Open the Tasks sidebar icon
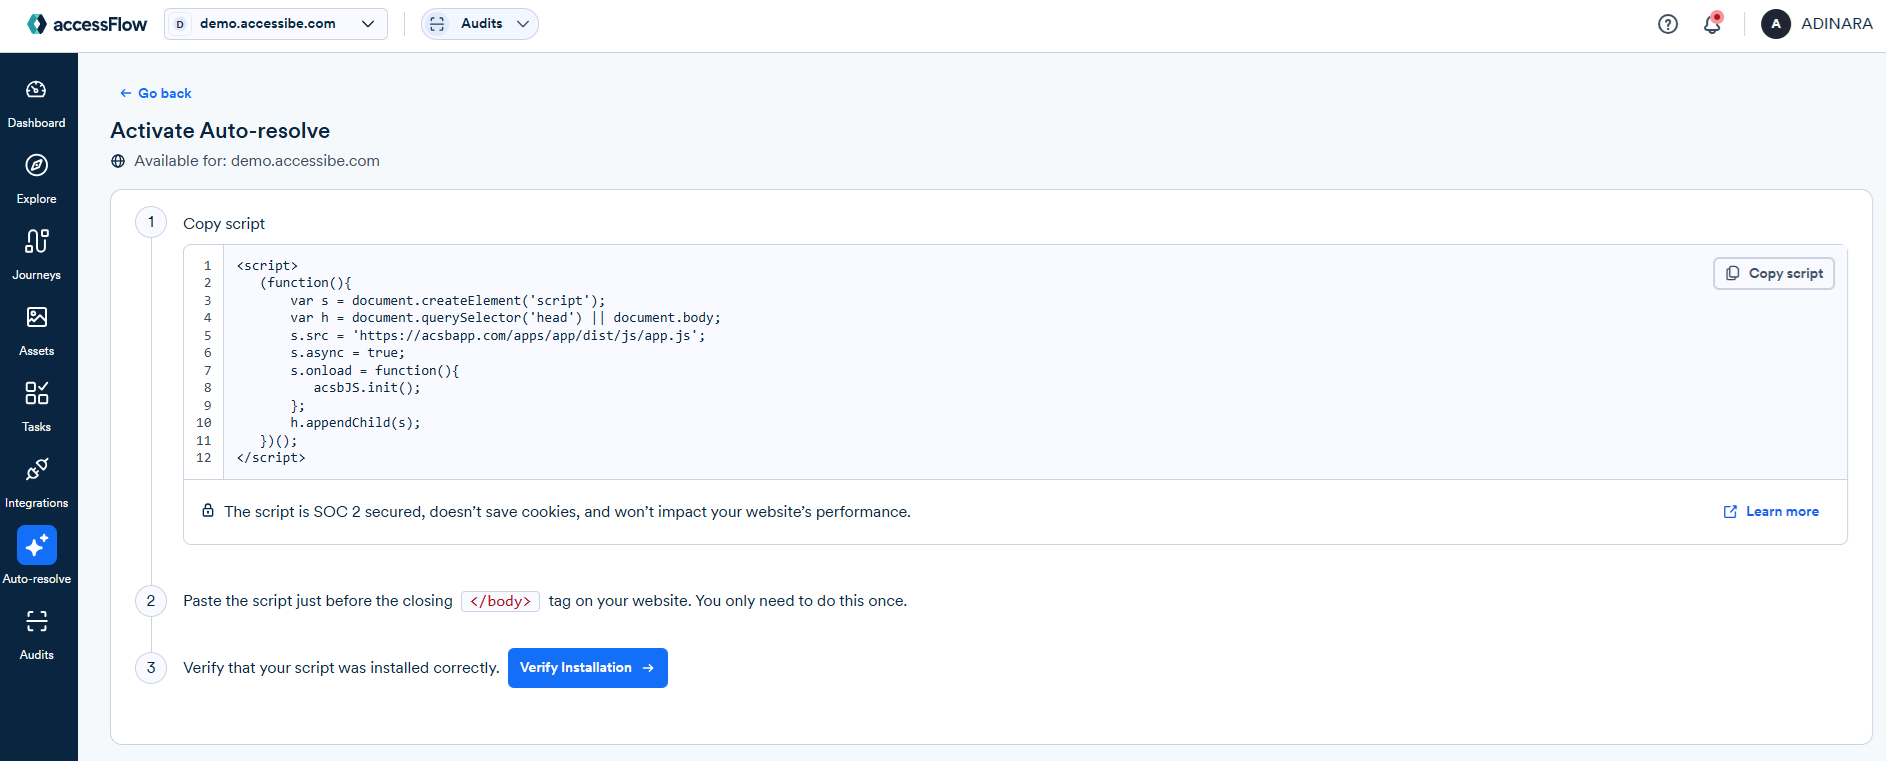Screen dimensions: 1886x774 click(37, 395)
